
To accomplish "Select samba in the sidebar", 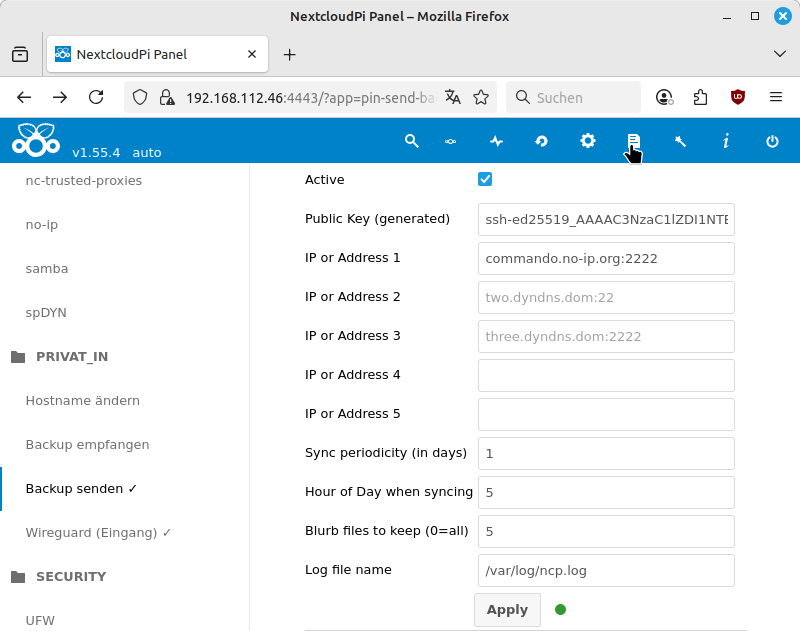I will [47, 269].
